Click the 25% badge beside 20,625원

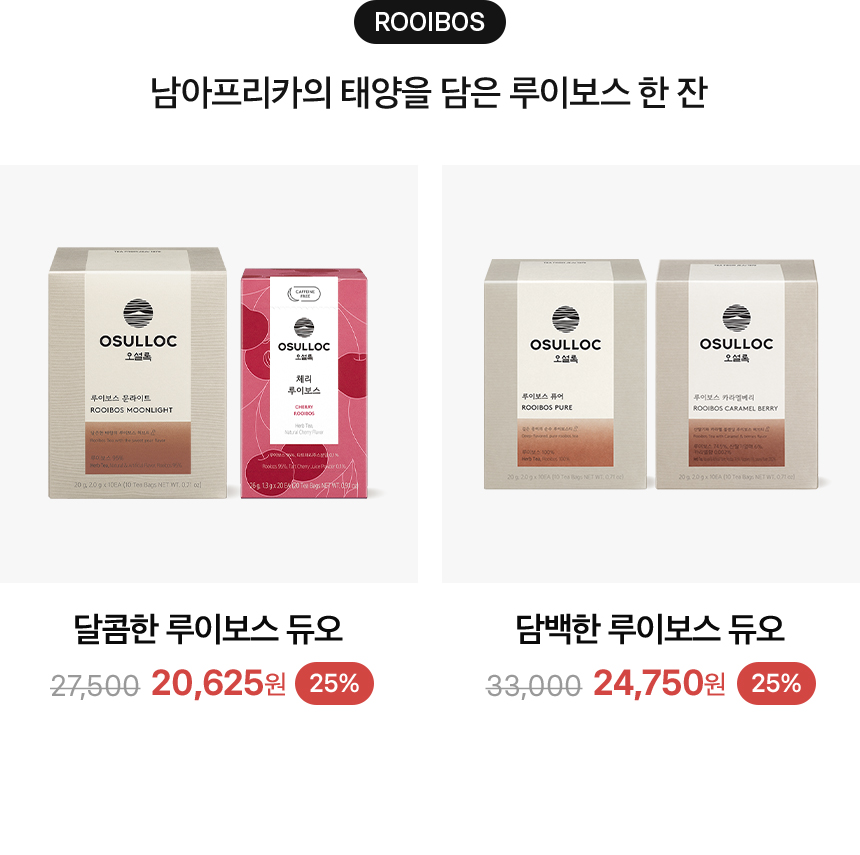334,683
